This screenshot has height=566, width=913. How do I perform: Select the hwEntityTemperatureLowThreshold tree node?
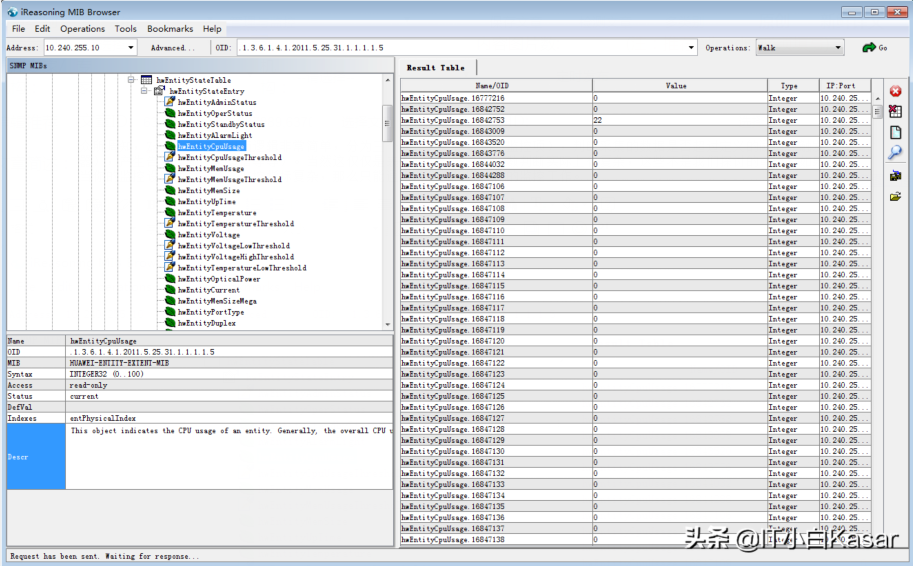point(242,268)
